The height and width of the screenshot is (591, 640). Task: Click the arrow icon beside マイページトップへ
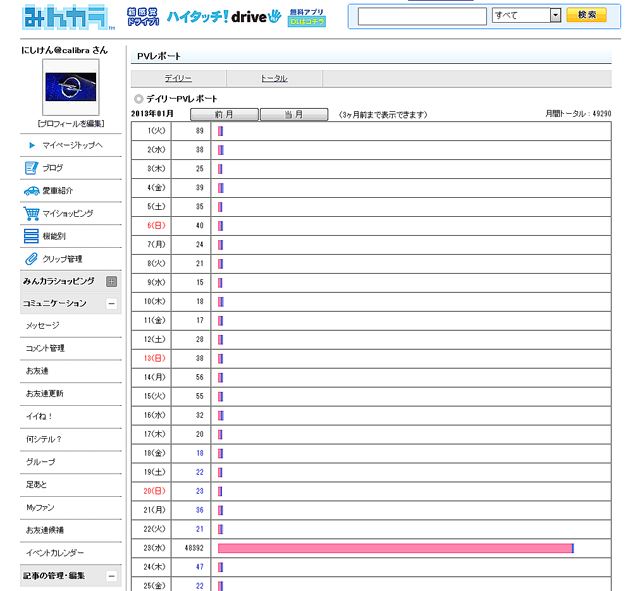point(32,145)
